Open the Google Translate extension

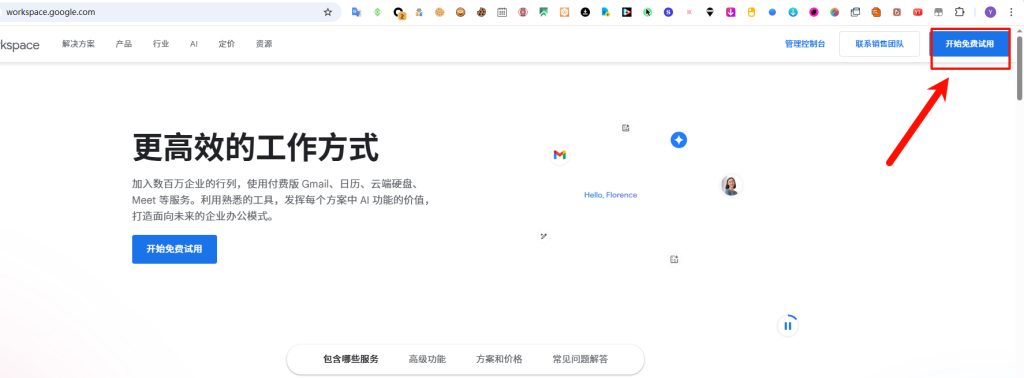coord(357,12)
